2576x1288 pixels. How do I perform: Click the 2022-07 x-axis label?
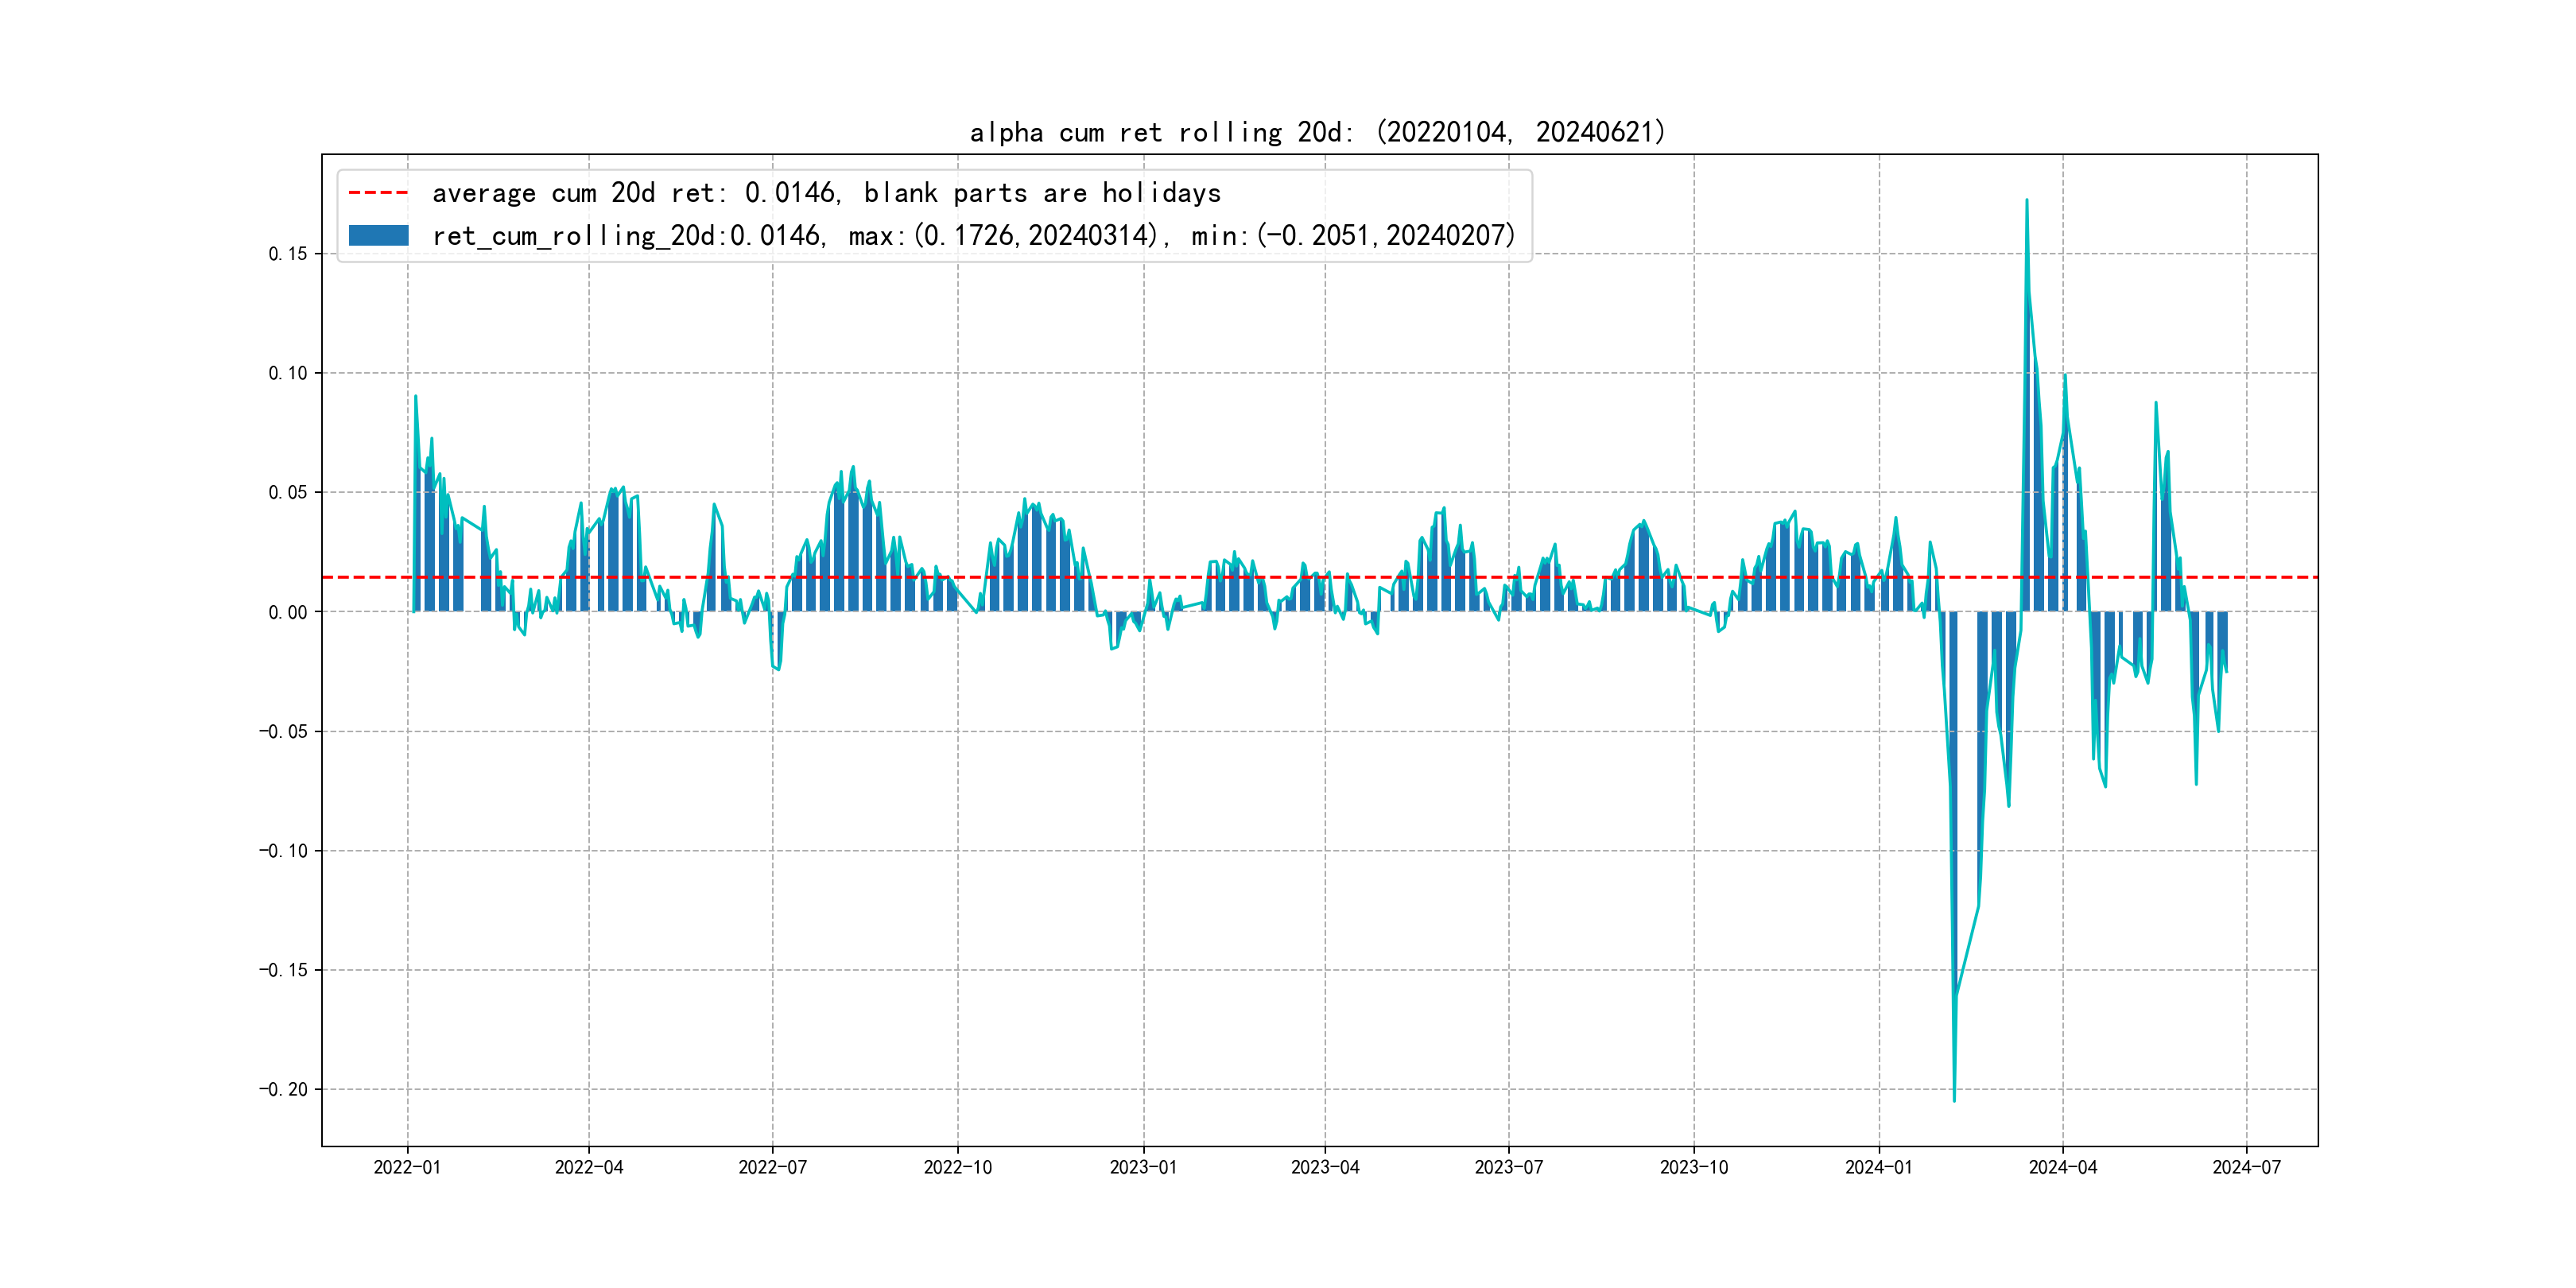pyautogui.click(x=772, y=1167)
